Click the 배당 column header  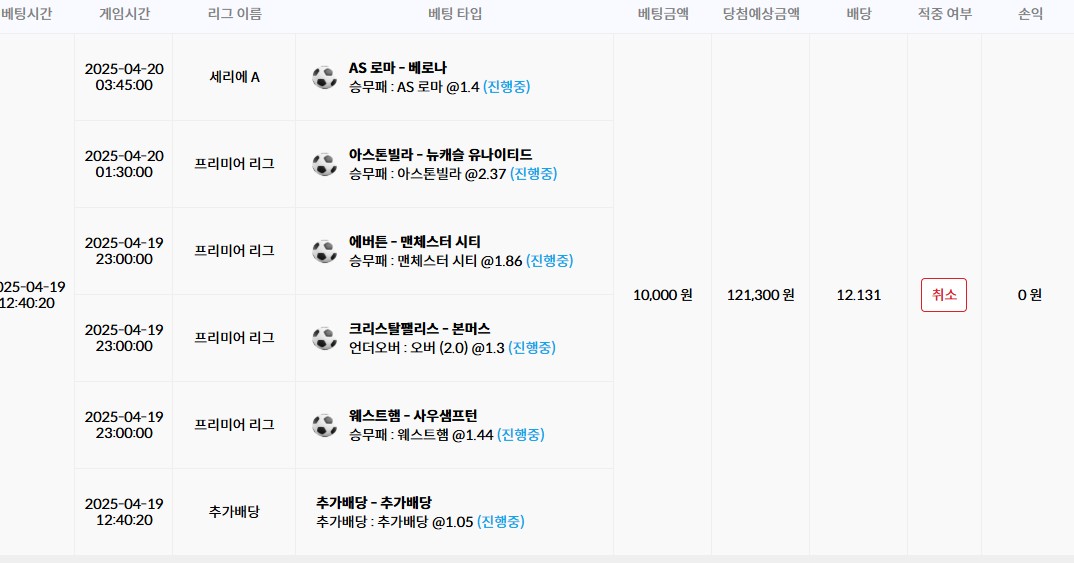coord(858,15)
